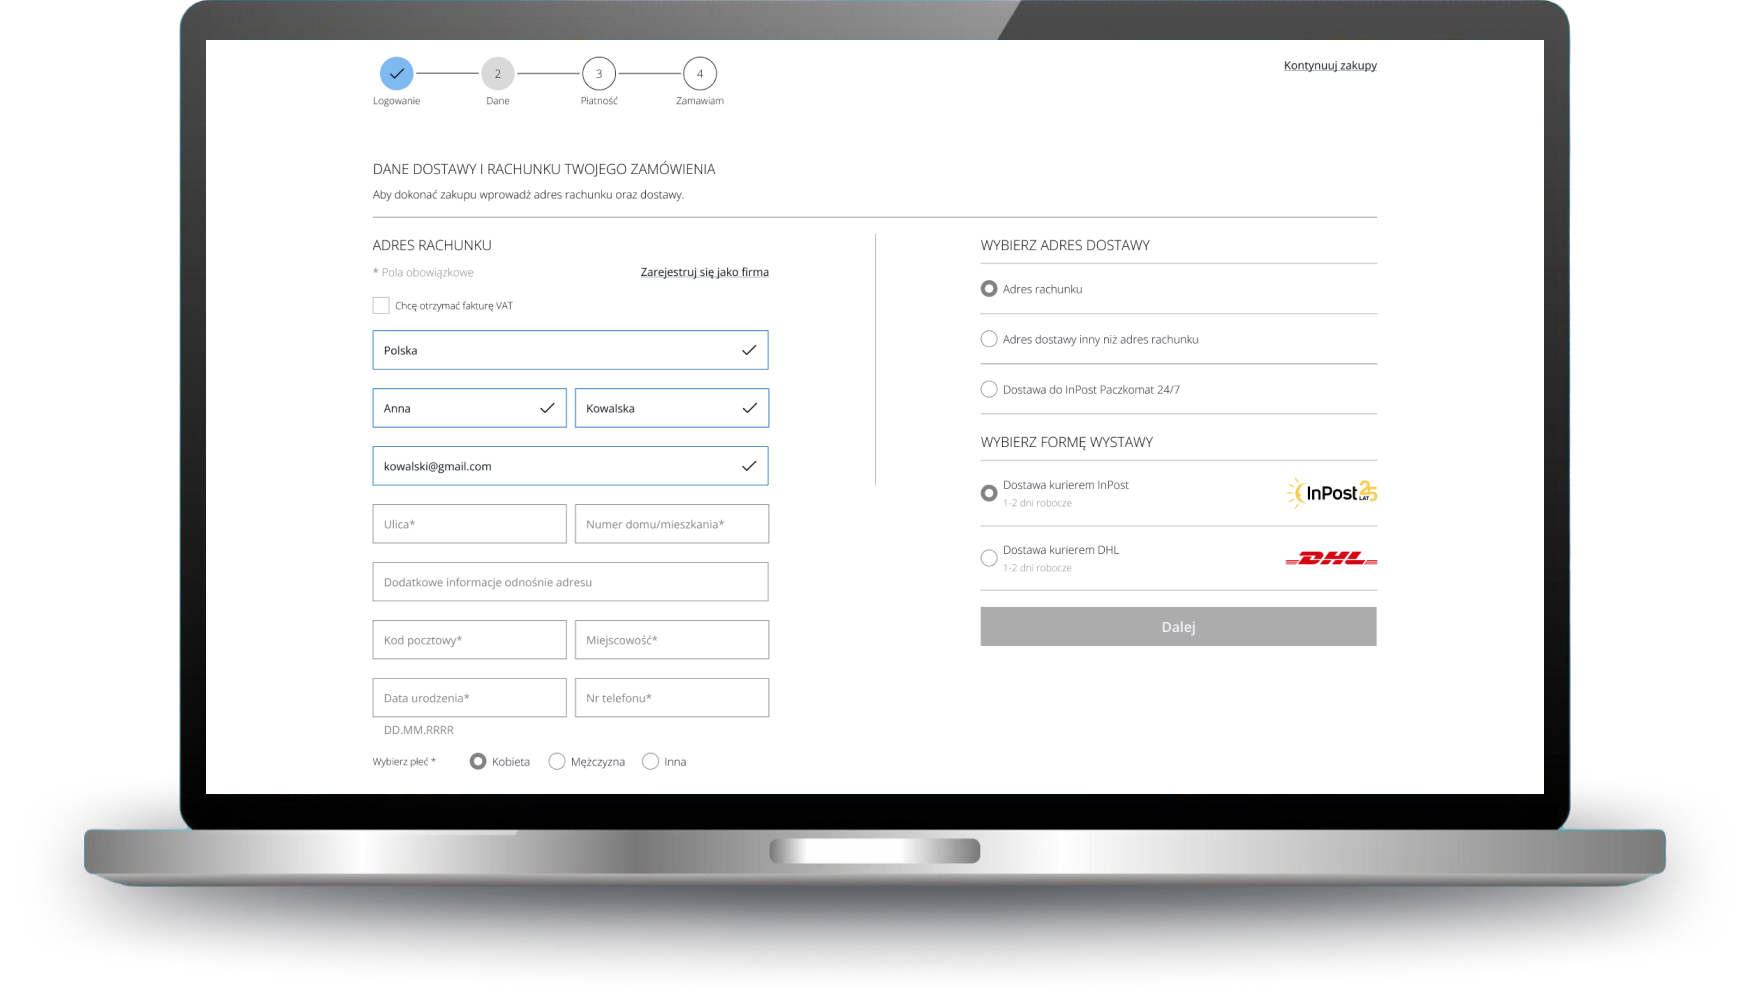This screenshot has width=1752, height=998.
Task: Click the Kod pocztowy input field
Action: click(x=469, y=640)
